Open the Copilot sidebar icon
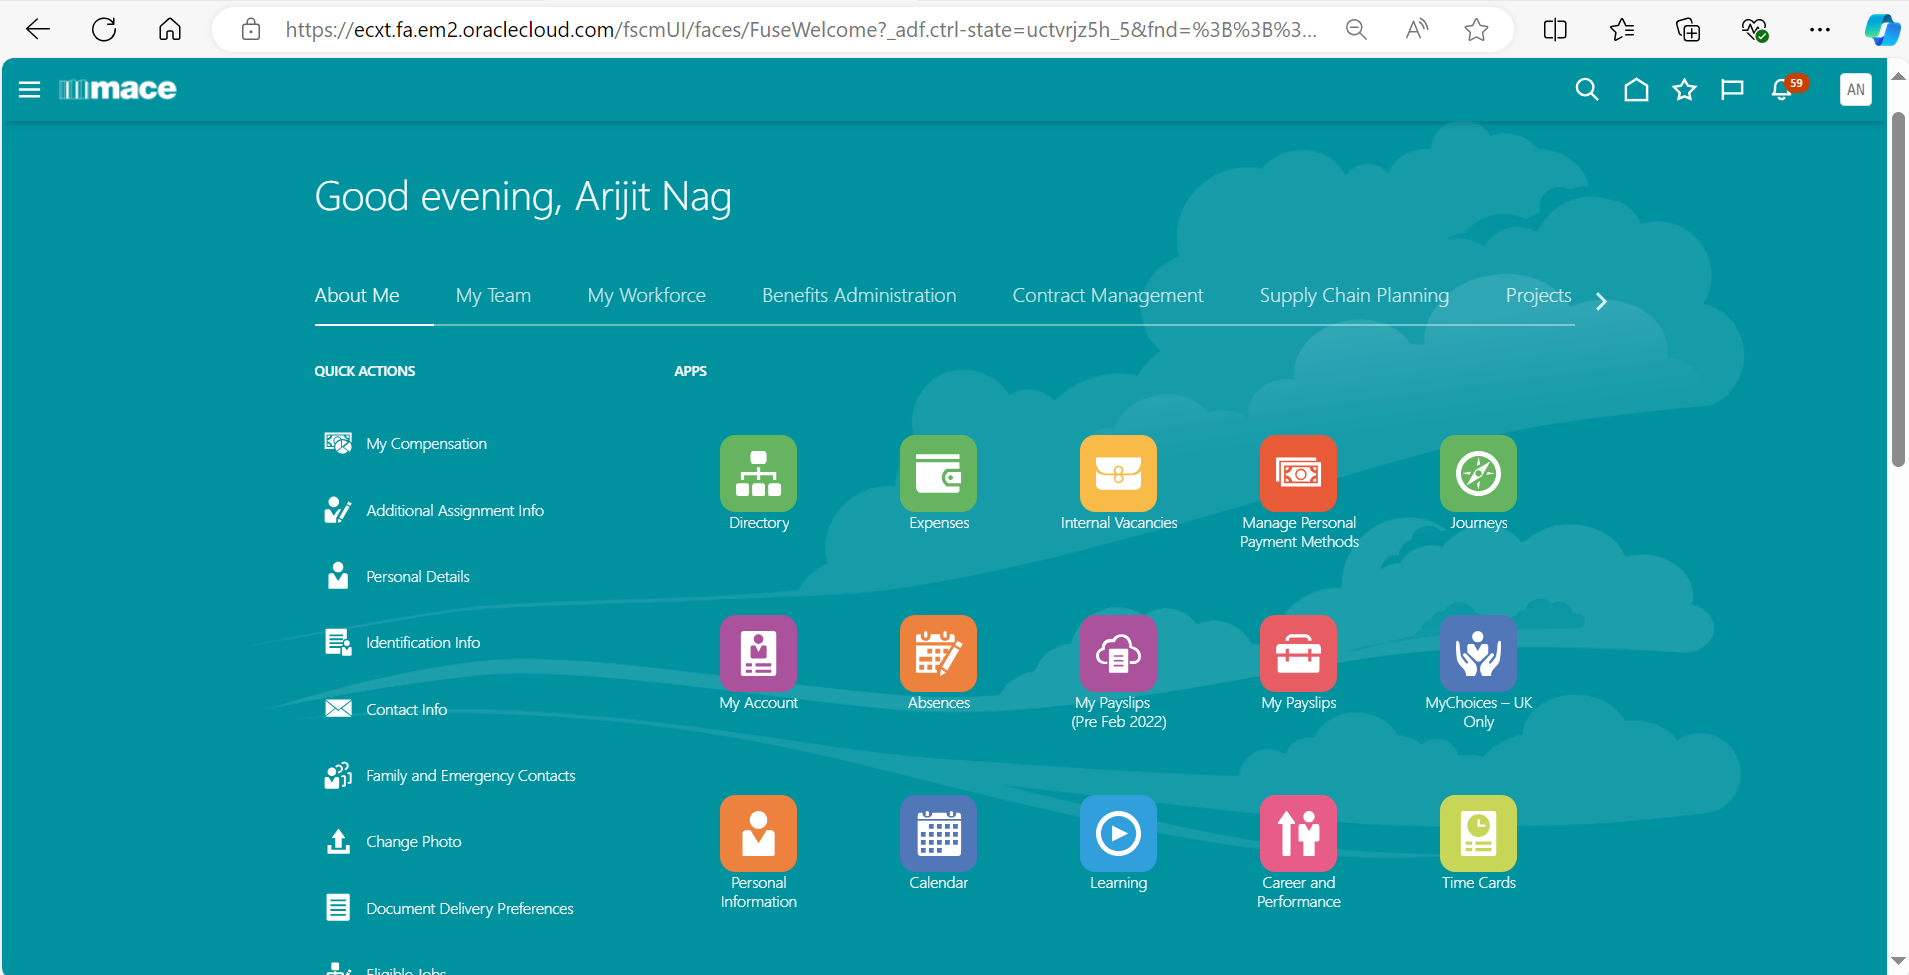The width and height of the screenshot is (1909, 975). [1882, 30]
